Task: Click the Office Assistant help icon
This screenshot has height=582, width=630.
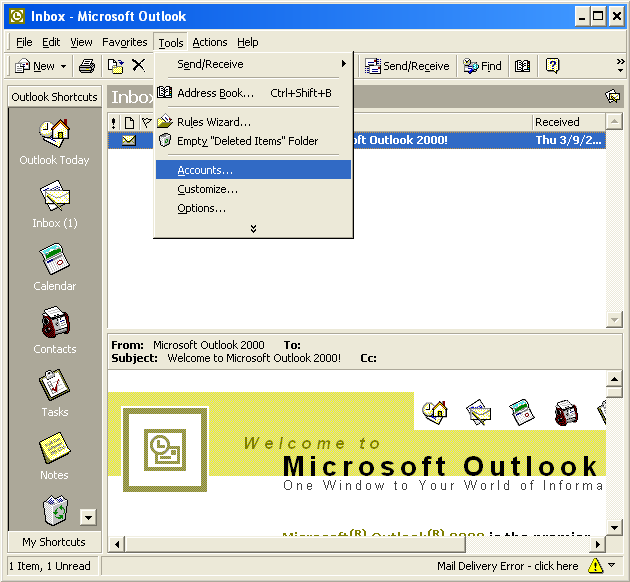Action: (552, 65)
